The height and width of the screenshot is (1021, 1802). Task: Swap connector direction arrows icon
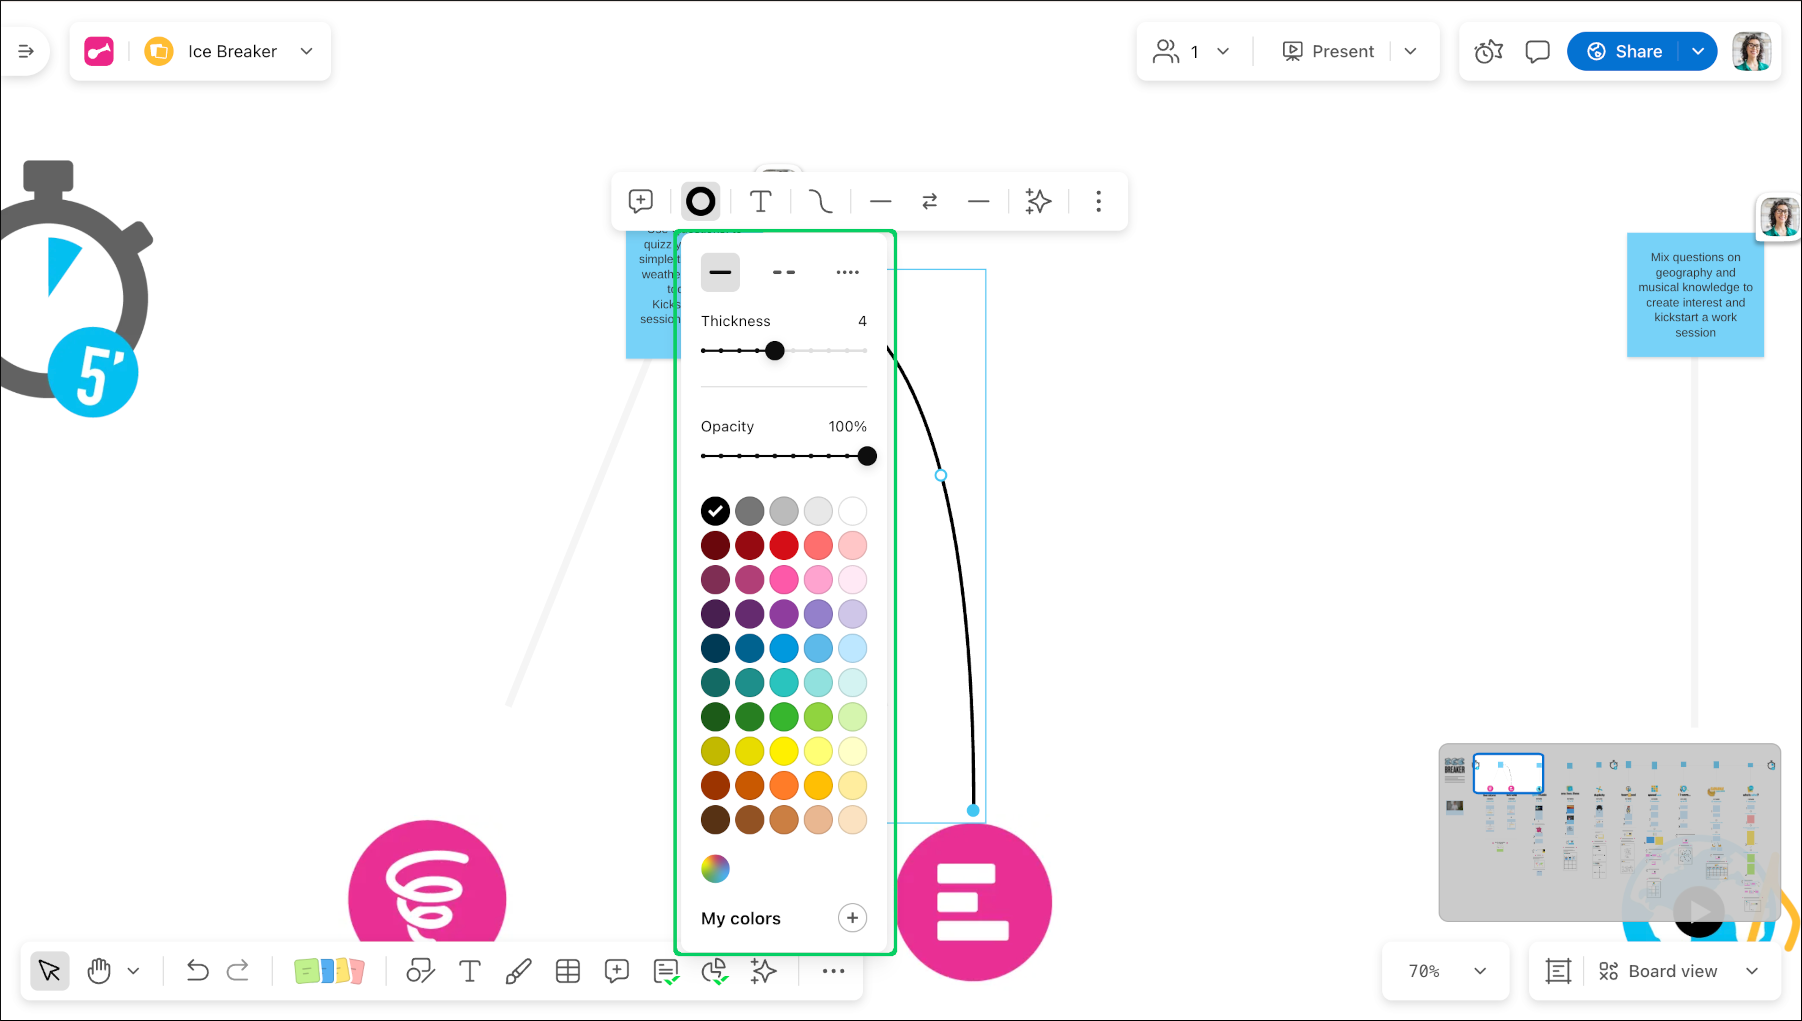pyautogui.click(x=930, y=202)
